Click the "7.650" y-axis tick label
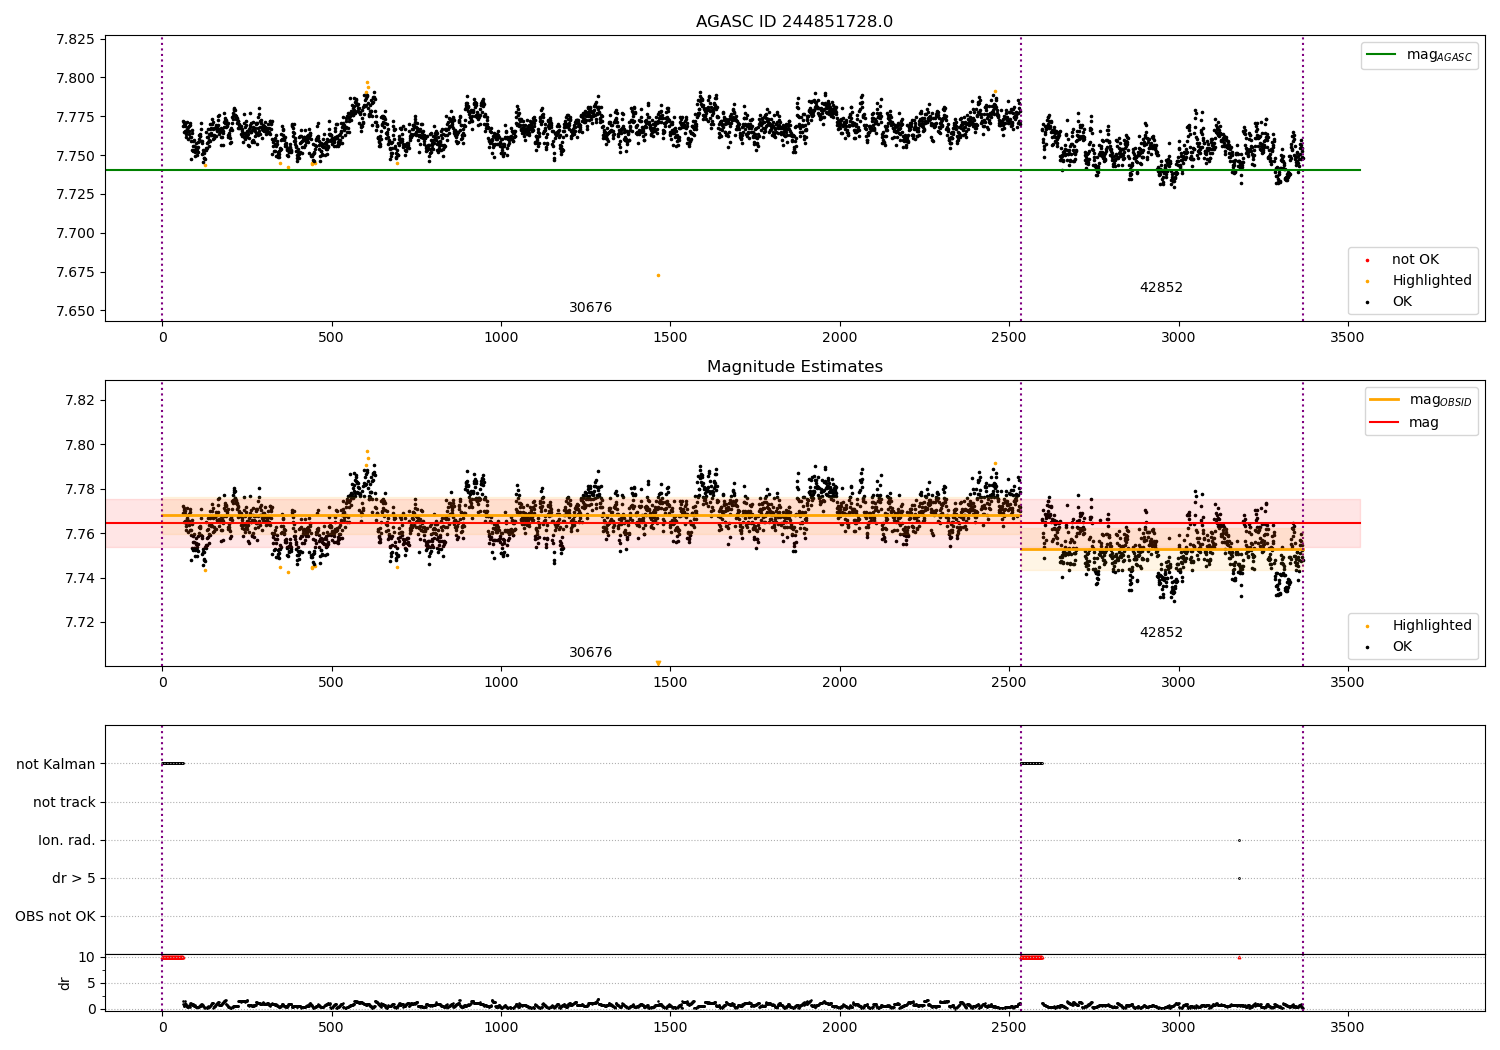The height and width of the screenshot is (1050, 1500). pos(75,311)
